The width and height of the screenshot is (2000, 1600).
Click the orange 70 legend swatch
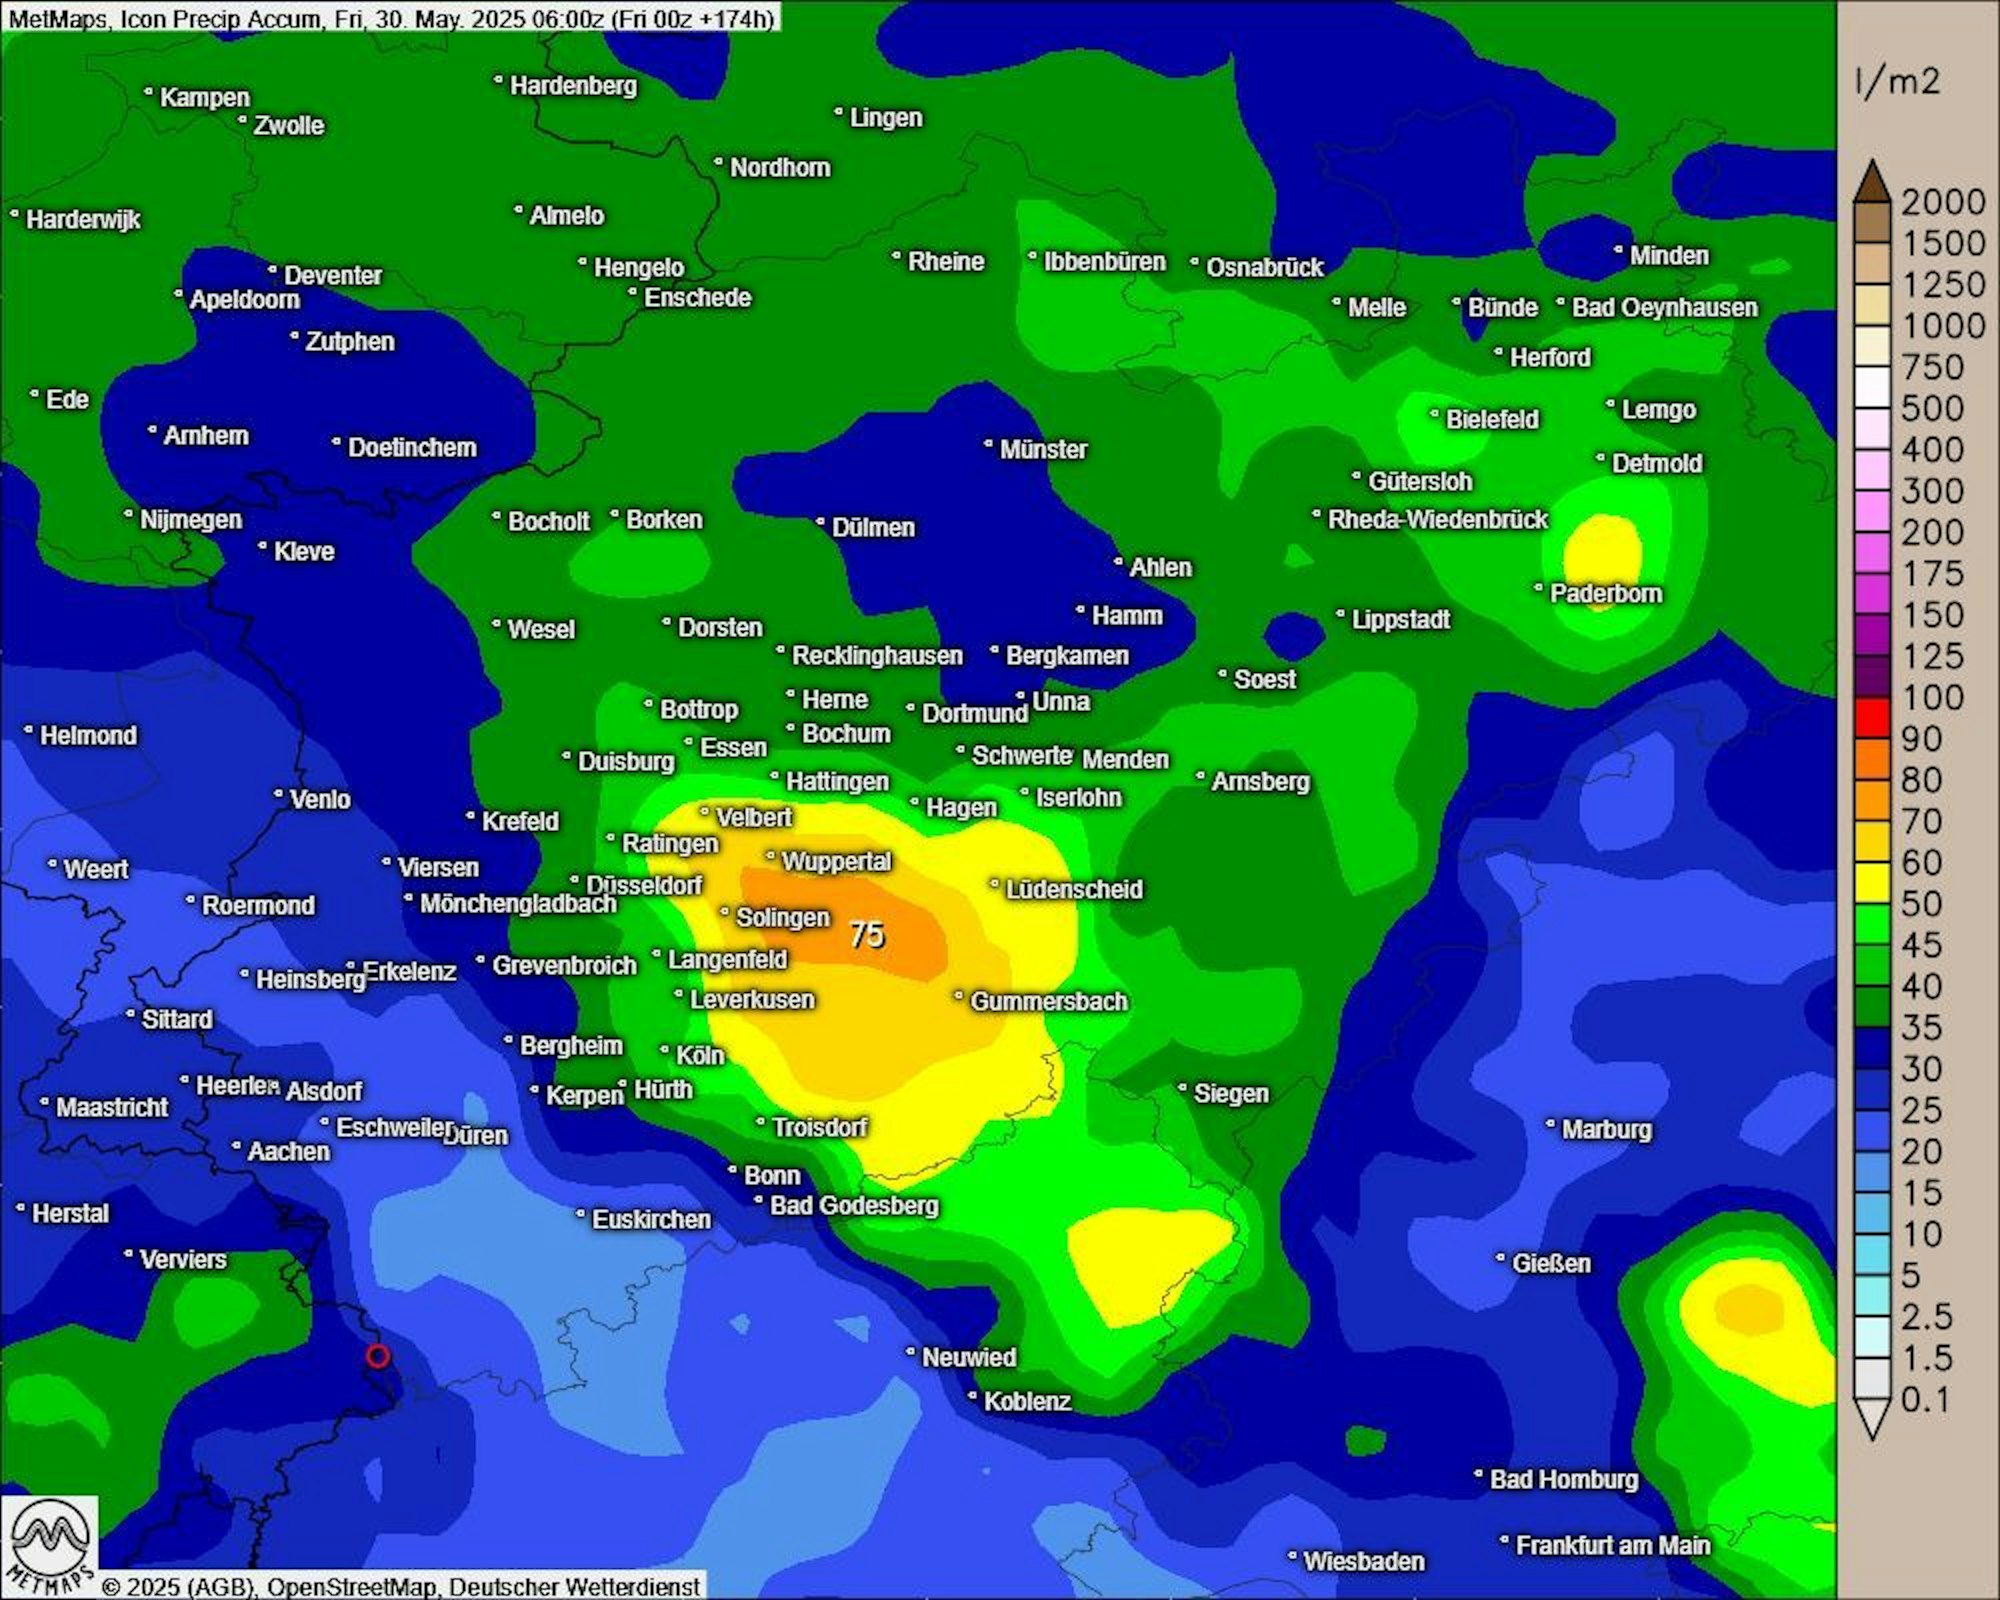(x=1872, y=799)
